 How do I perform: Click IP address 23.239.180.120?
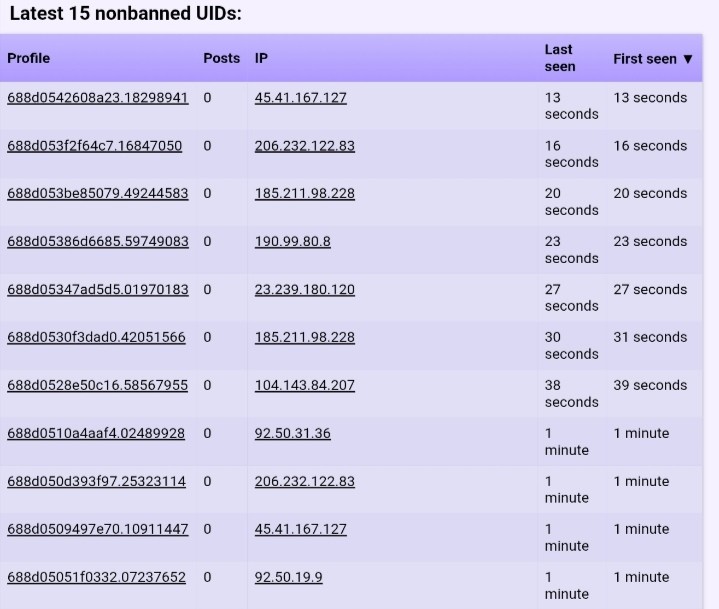[x=304, y=290]
